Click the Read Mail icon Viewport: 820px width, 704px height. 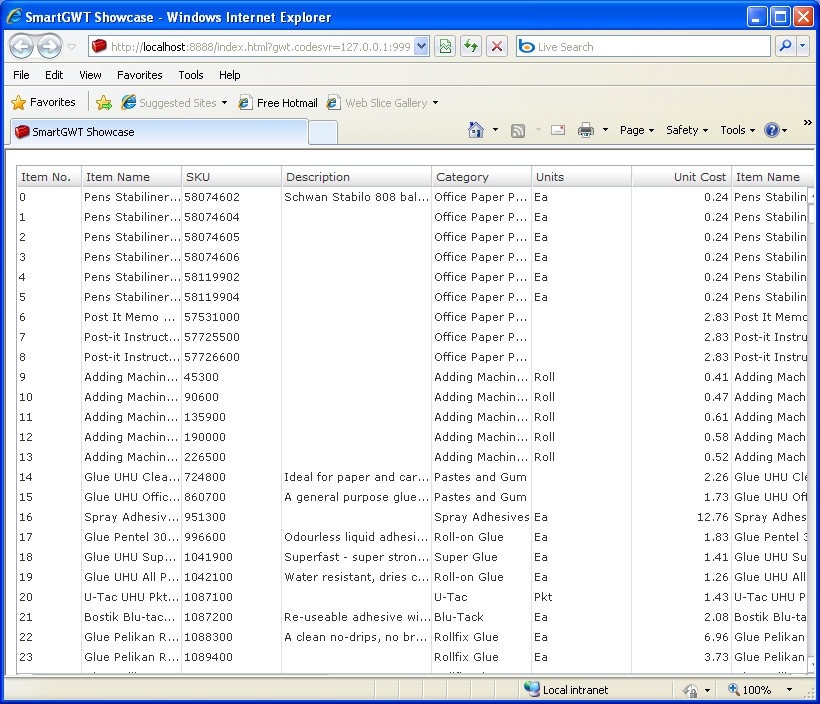(x=558, y=130)
